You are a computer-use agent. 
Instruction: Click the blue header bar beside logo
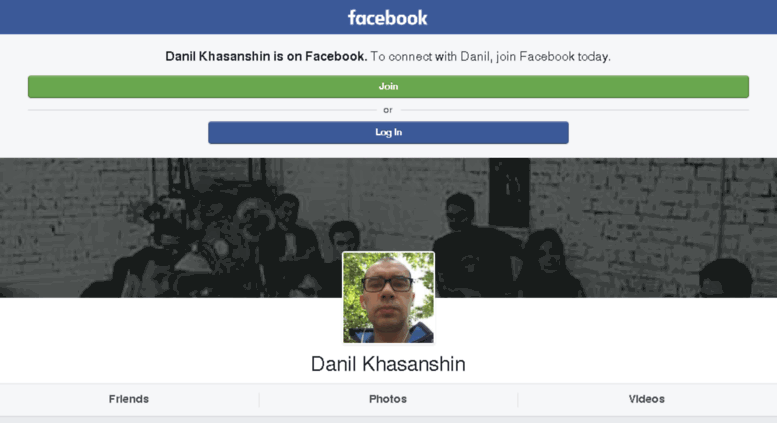tap(173, 17)
